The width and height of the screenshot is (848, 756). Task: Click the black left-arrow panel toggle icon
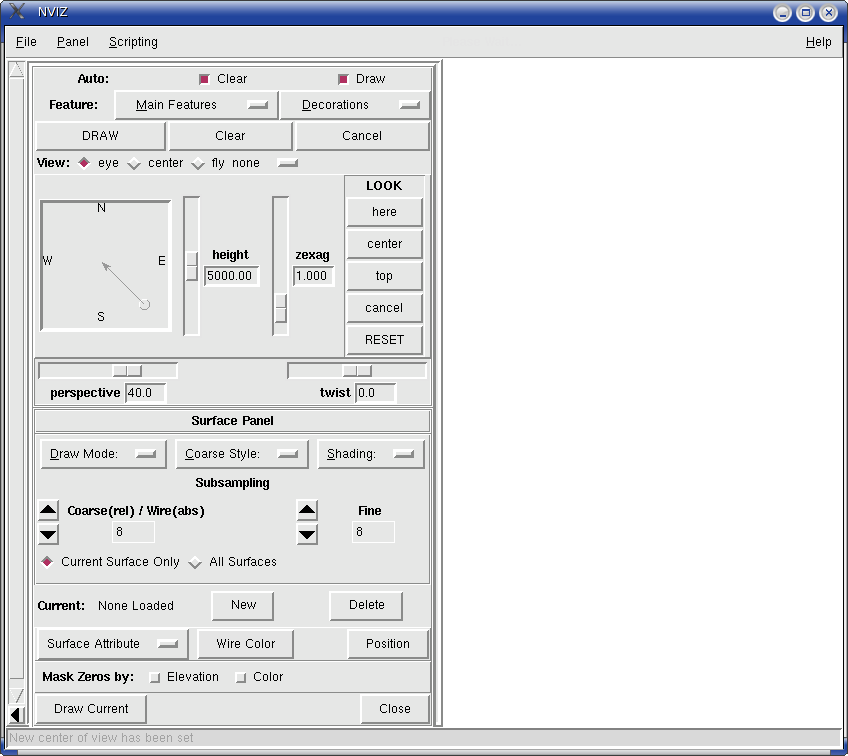[16, 715]
